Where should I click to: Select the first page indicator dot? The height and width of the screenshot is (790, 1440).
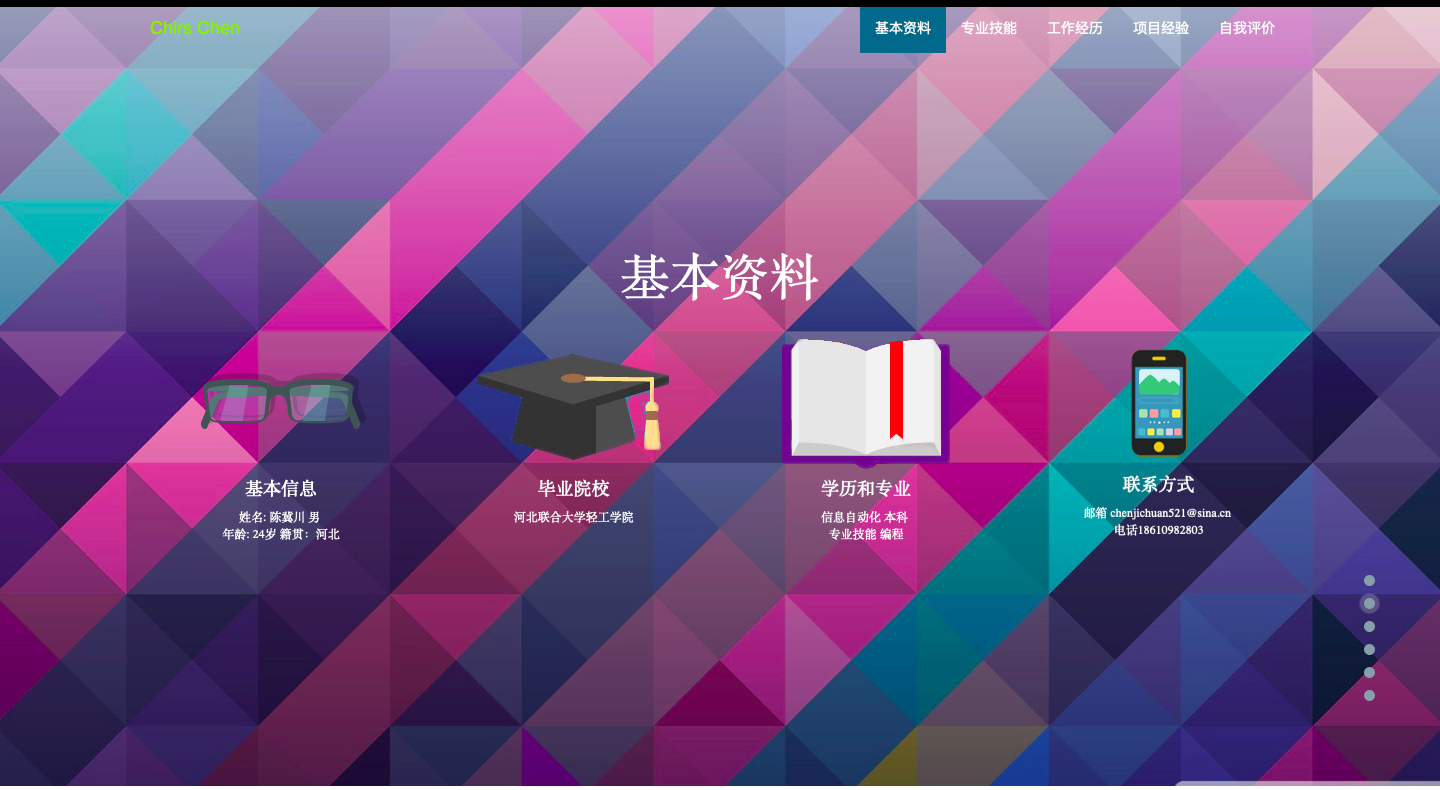pyautogui.click(x=1369, y=581)
